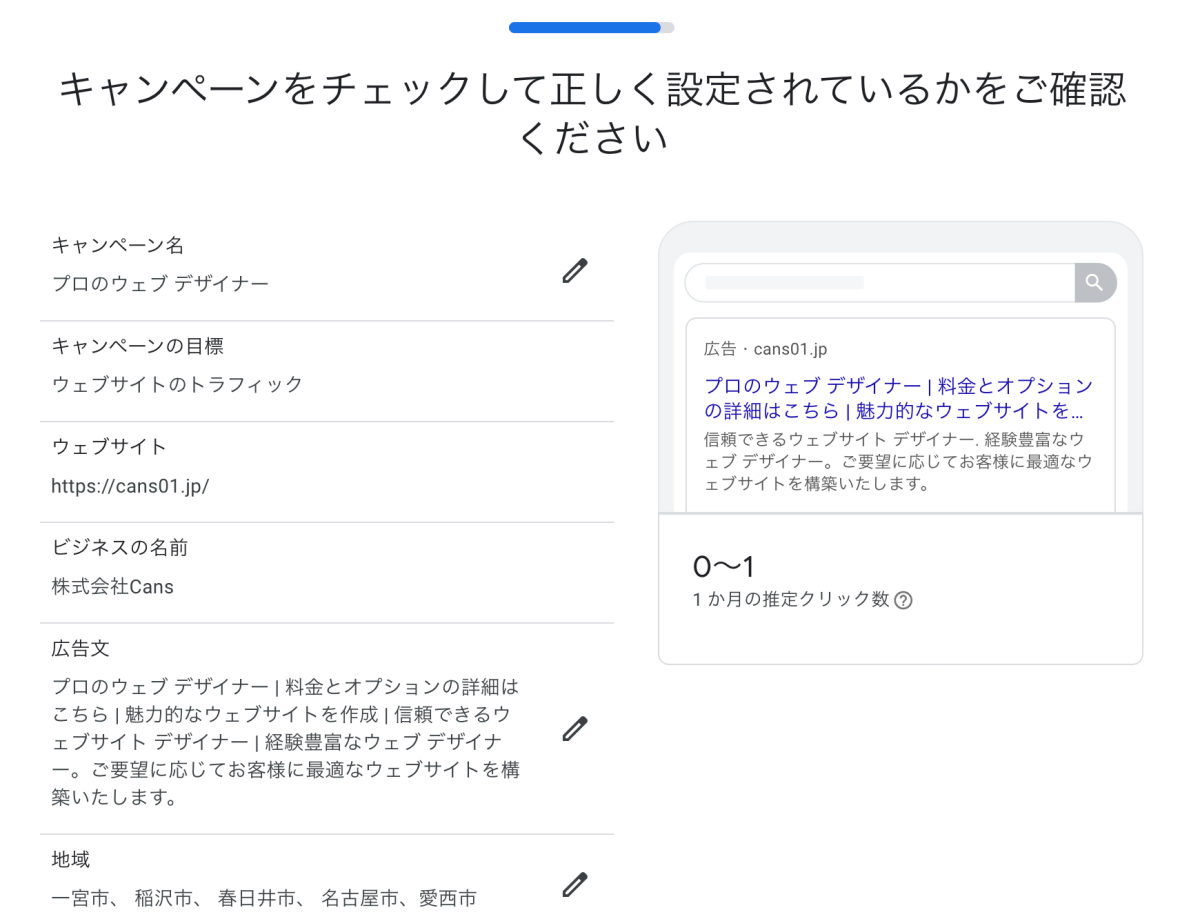Click the city list under 地域
The width and height of the screenshot is (1200, 919).
pos(264,898)
